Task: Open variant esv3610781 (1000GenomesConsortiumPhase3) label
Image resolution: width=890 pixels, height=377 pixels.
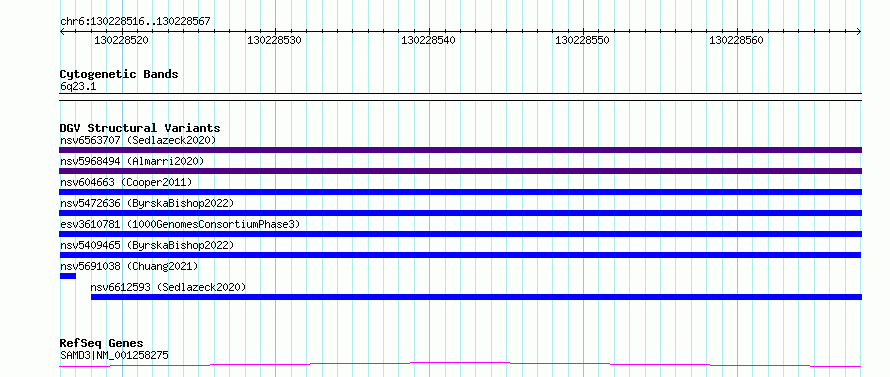Action: click(x=180, y=224)
